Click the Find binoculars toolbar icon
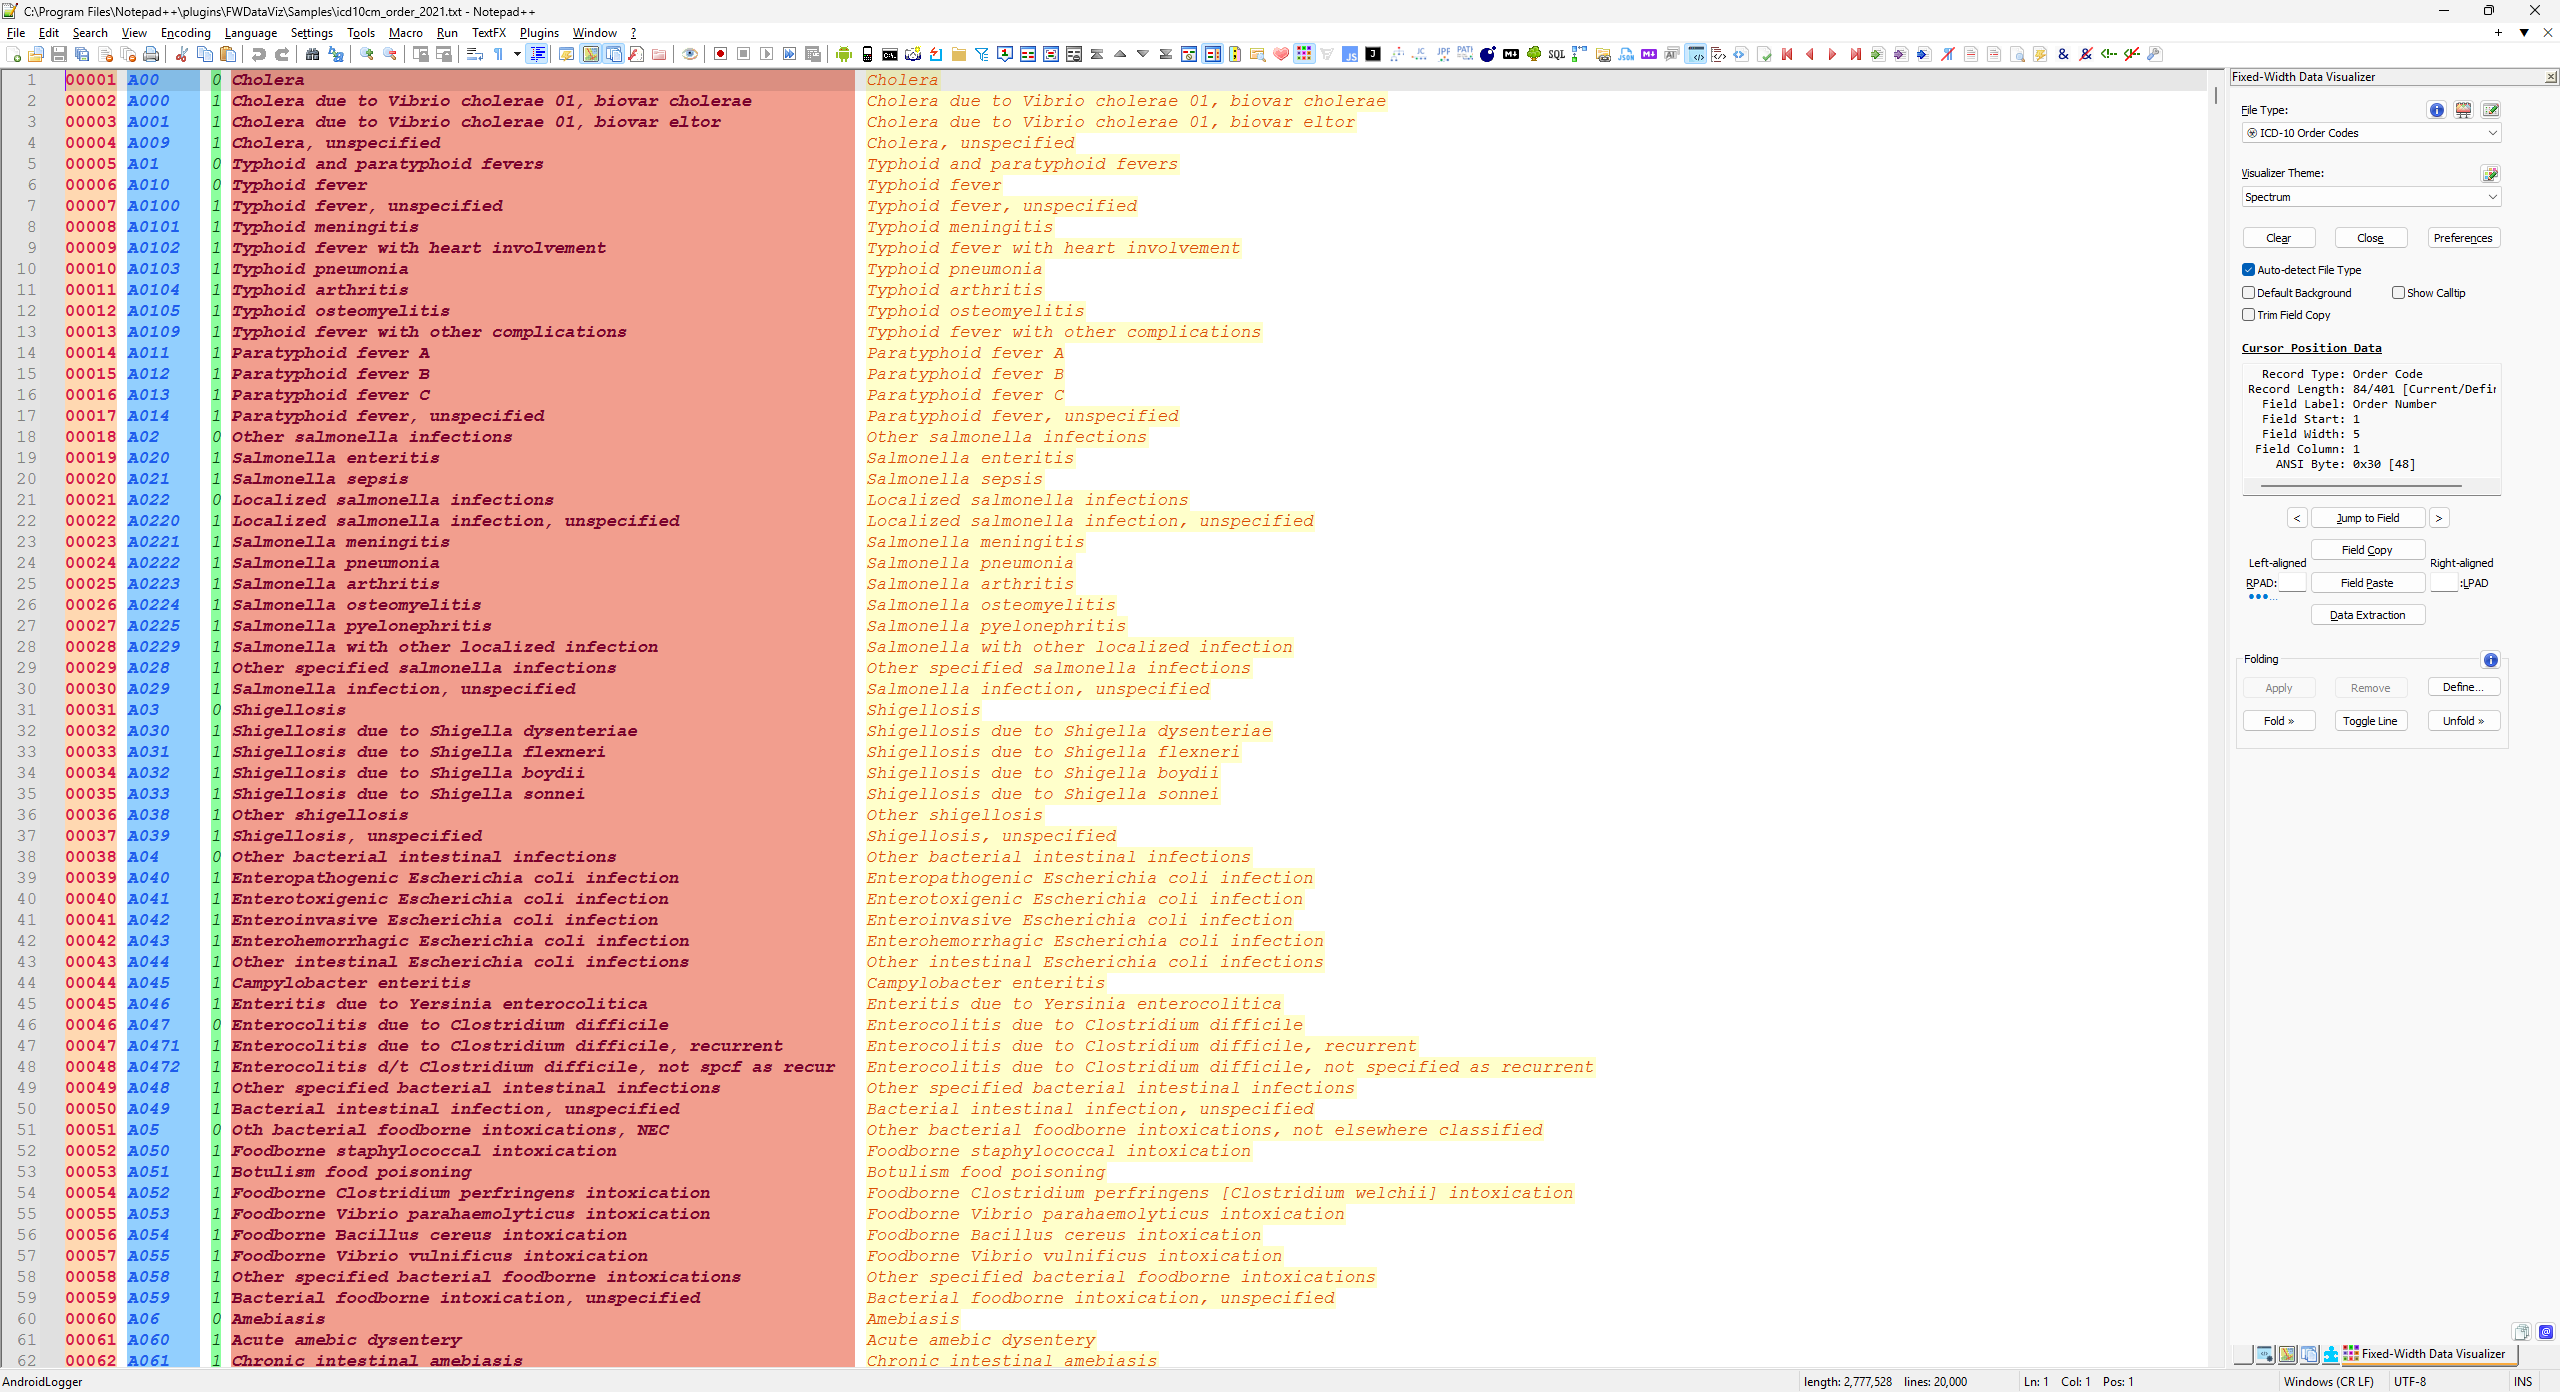2560x1392 pixels. (x=312, y=54)
